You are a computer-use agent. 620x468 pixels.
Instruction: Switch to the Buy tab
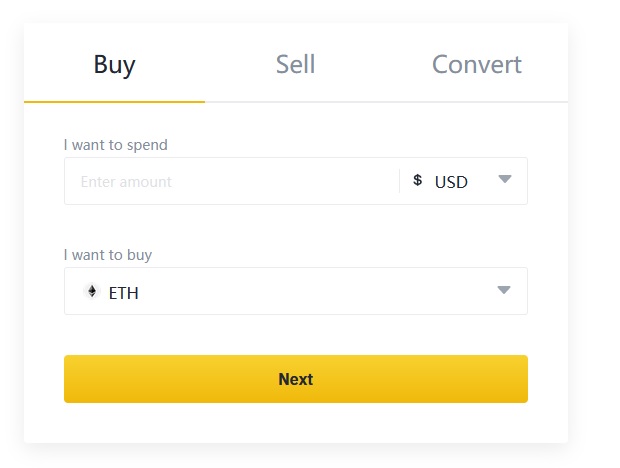pos(114,65)
